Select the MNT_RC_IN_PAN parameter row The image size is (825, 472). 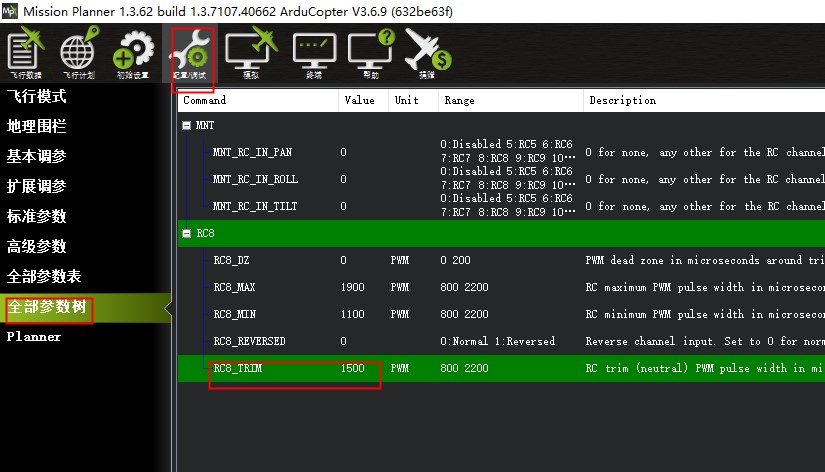coord(501,152)
